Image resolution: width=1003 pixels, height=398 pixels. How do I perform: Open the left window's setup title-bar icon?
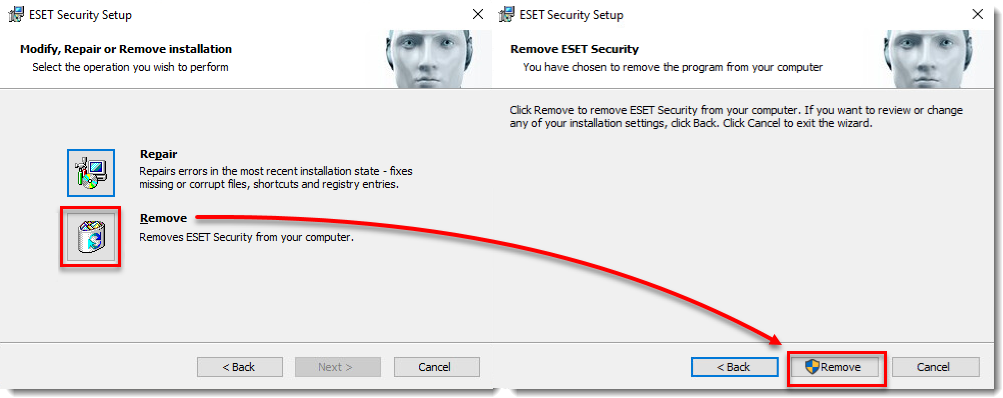[15, 15]
